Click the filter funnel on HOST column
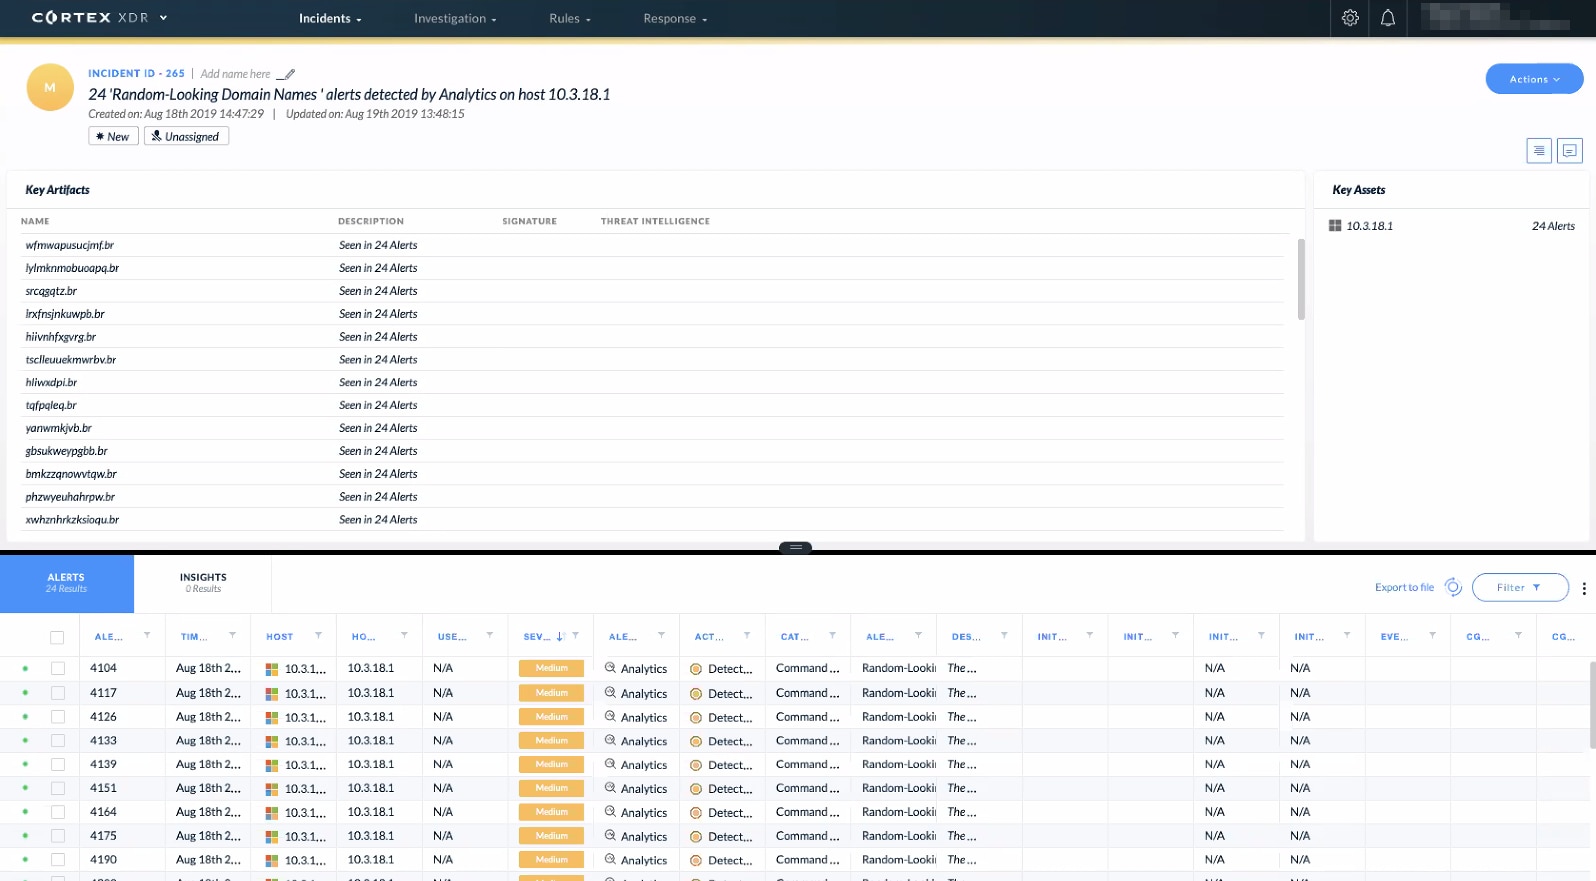Image resolution: width=1596 pixels, height=881 pixels. coord(319,636)
